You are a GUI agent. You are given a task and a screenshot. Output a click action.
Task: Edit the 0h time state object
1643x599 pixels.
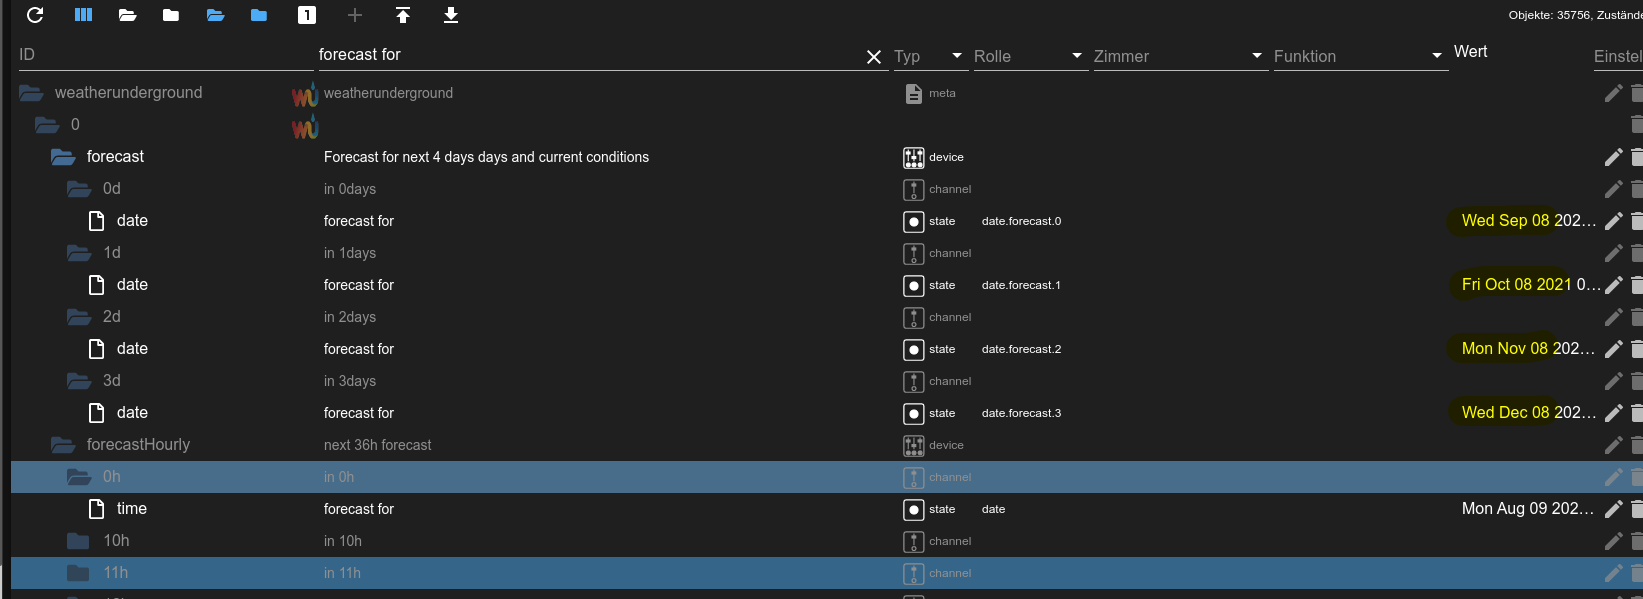1613,509
